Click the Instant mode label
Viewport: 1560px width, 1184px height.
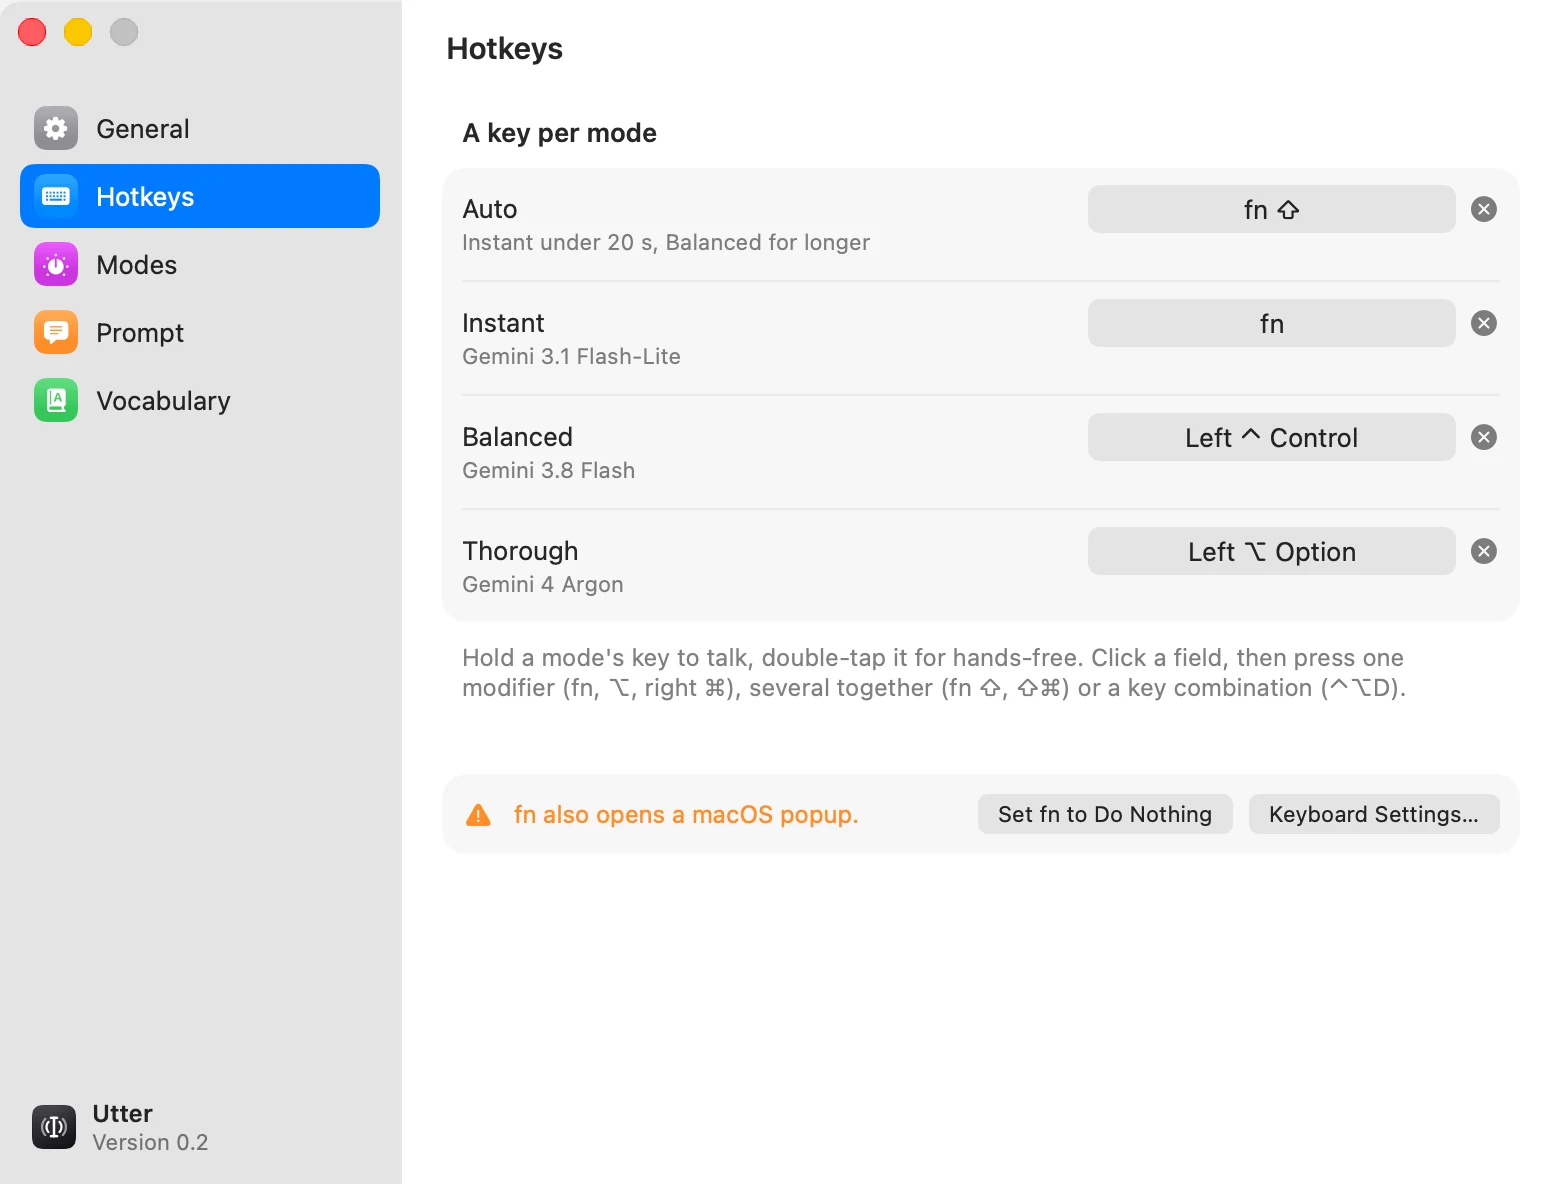point(503,323)
